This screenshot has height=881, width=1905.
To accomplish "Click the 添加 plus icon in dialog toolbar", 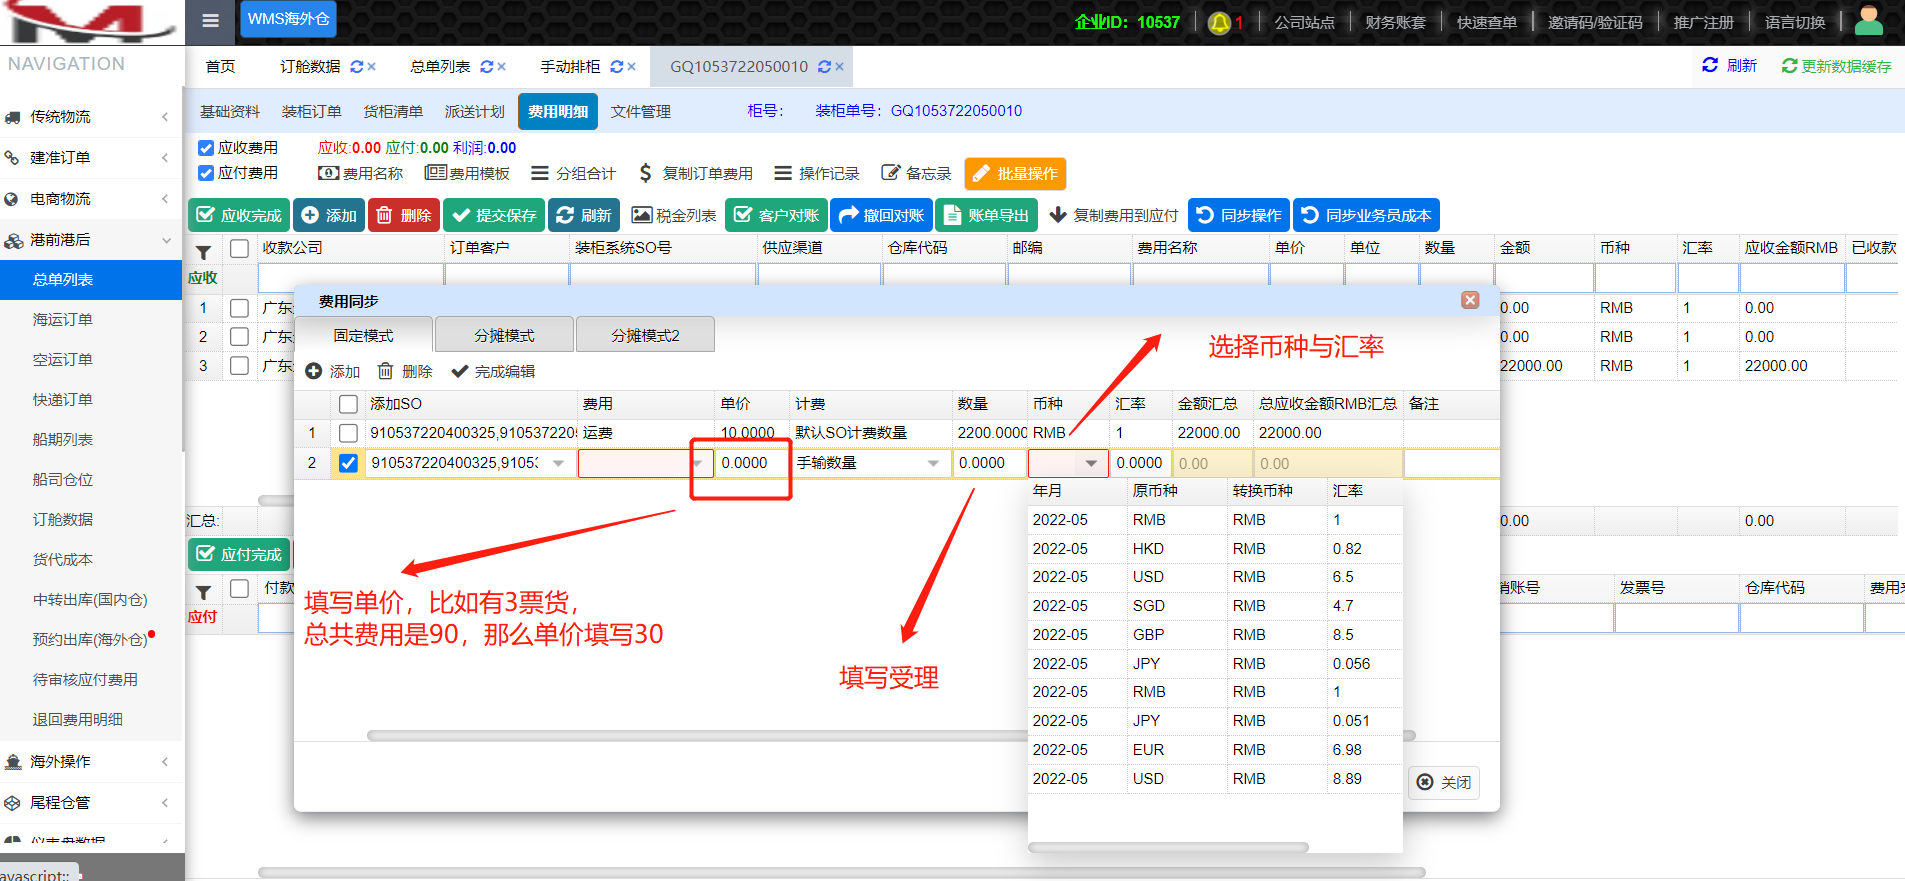I will point(314,372).
